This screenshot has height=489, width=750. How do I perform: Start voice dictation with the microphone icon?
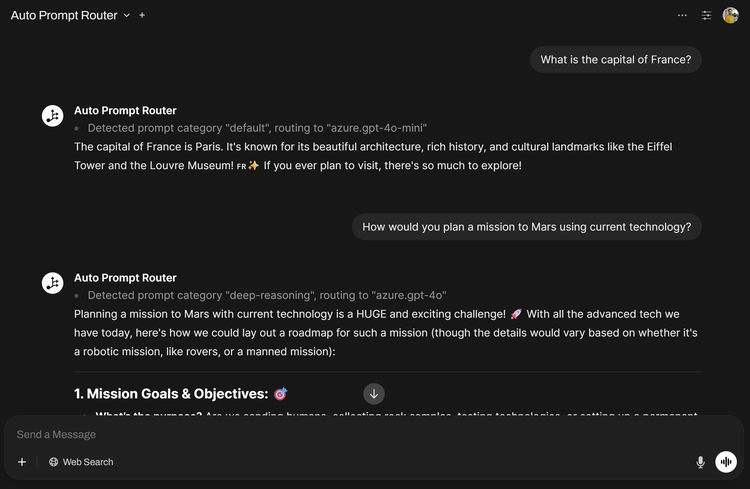(700, 462)
